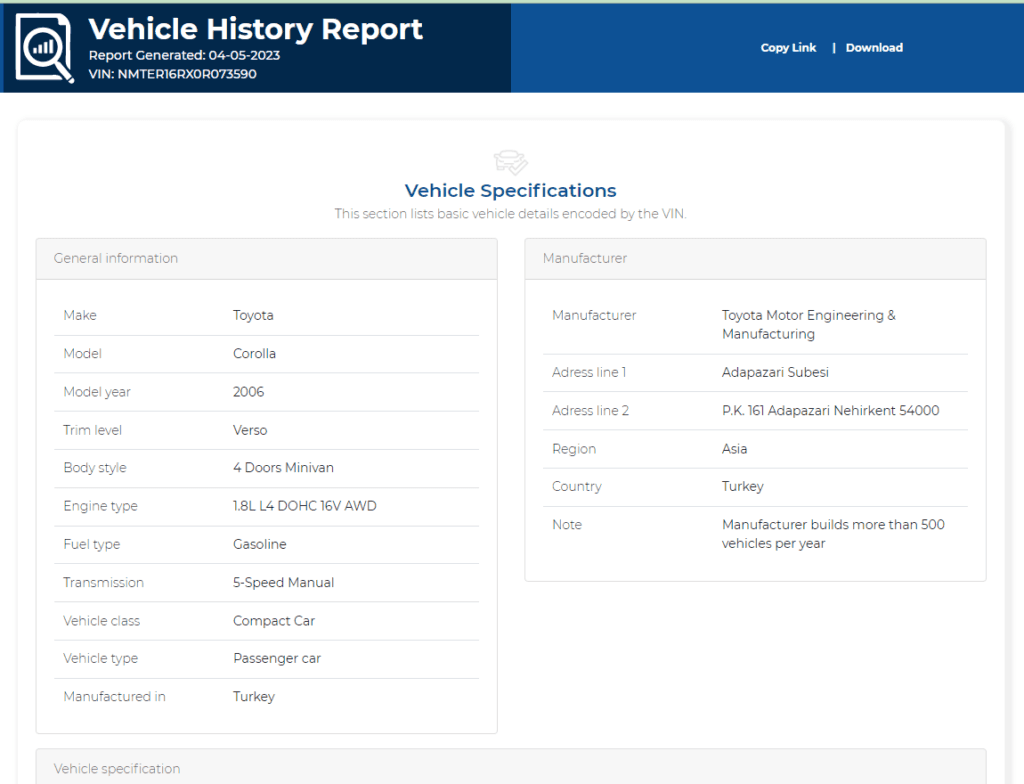Click Manufactured in value Turkey
This screenshot has height=784, width=1024.
tap(254, 697)
